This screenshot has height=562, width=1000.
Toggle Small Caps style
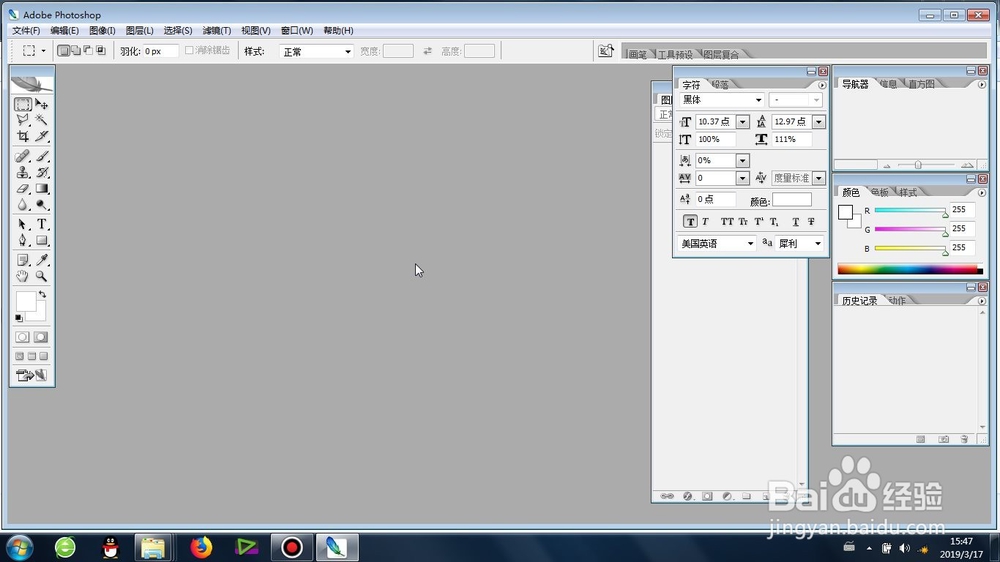click(x=743, y=221)
